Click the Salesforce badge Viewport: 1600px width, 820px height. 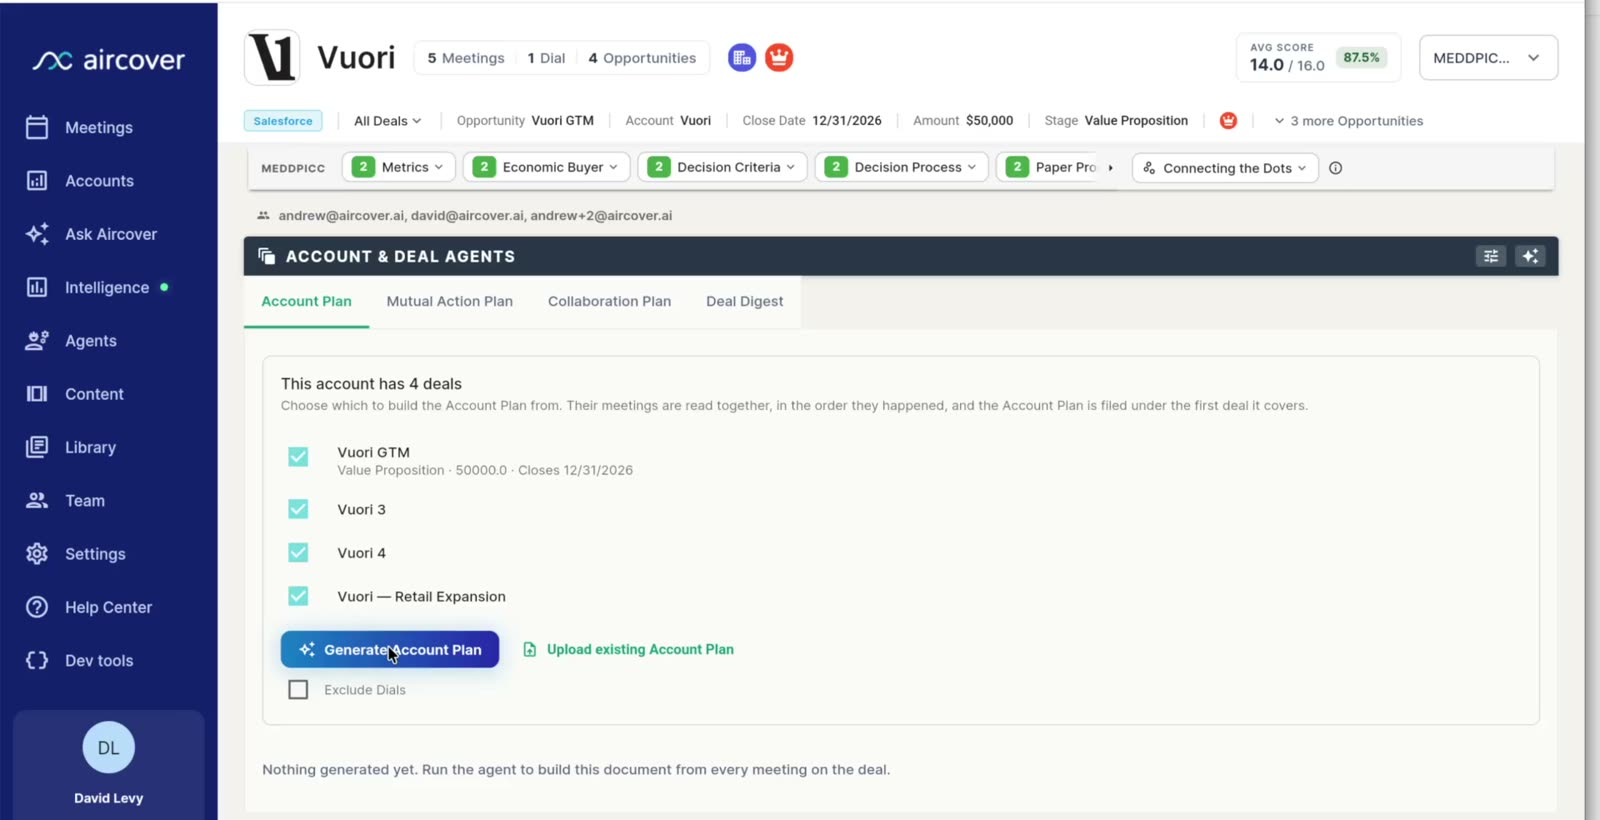283,121
